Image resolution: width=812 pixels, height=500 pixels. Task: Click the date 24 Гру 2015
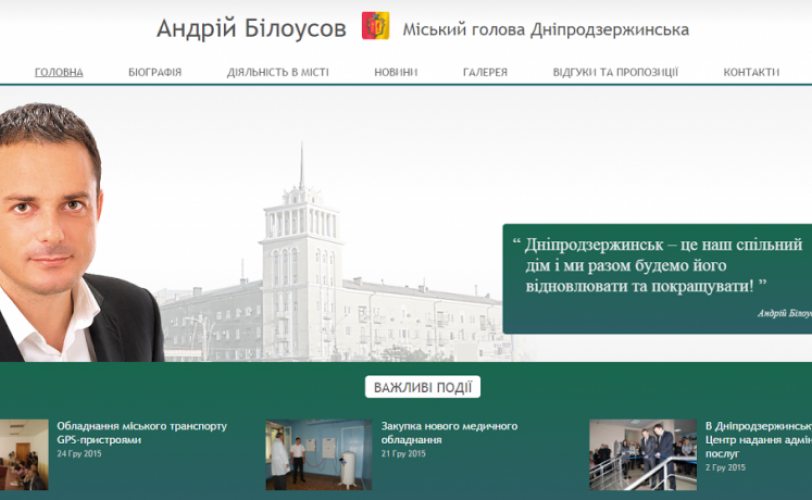pos(79,453)
